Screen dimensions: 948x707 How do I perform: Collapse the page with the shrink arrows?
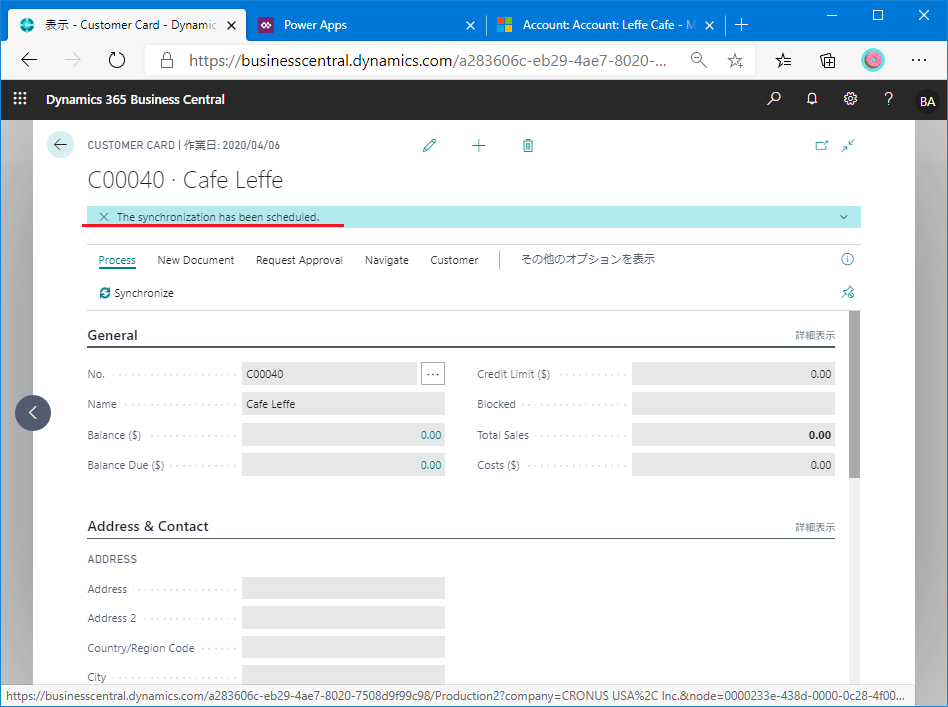[x=848, y=145]
